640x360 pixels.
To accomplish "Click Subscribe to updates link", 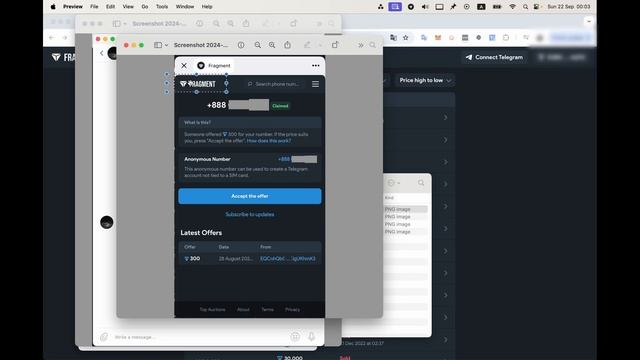I will coord(250,214).
